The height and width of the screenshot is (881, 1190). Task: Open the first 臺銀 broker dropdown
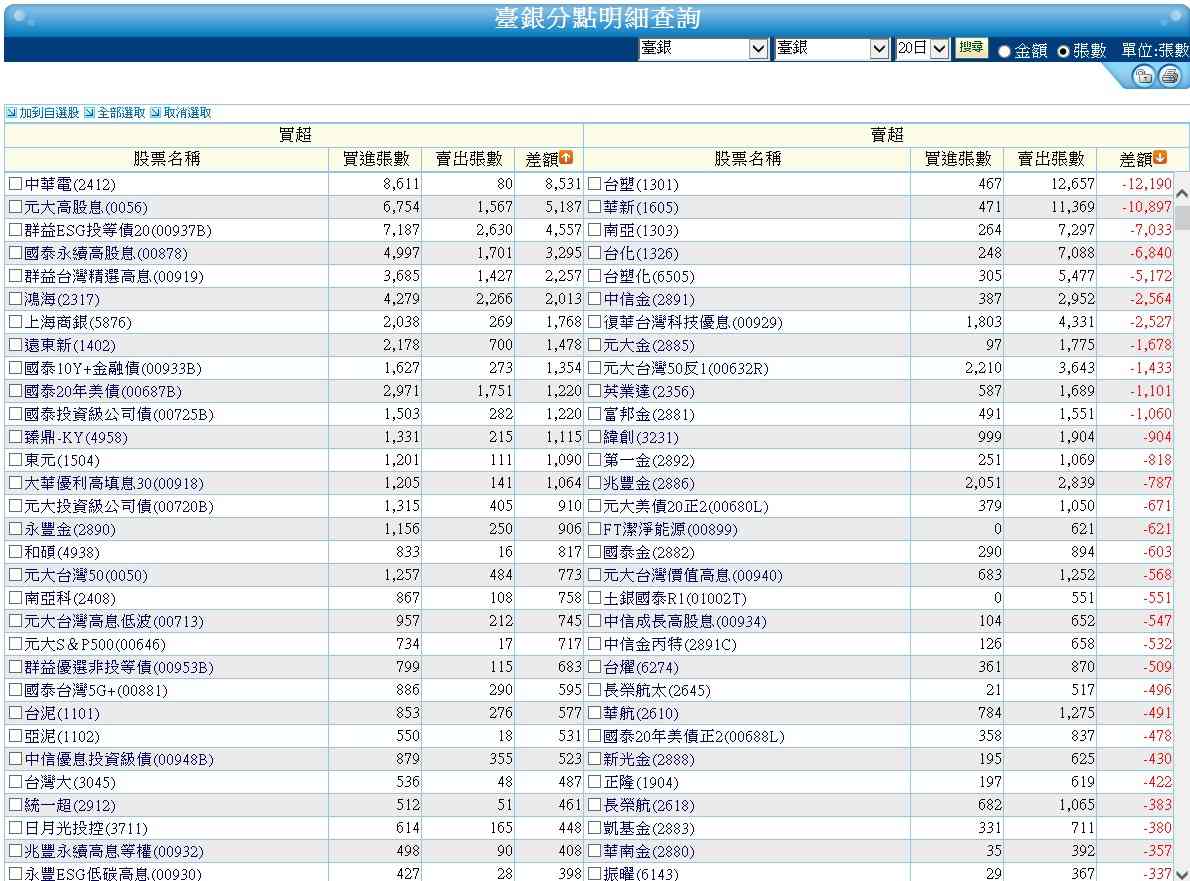click(704, 49)
